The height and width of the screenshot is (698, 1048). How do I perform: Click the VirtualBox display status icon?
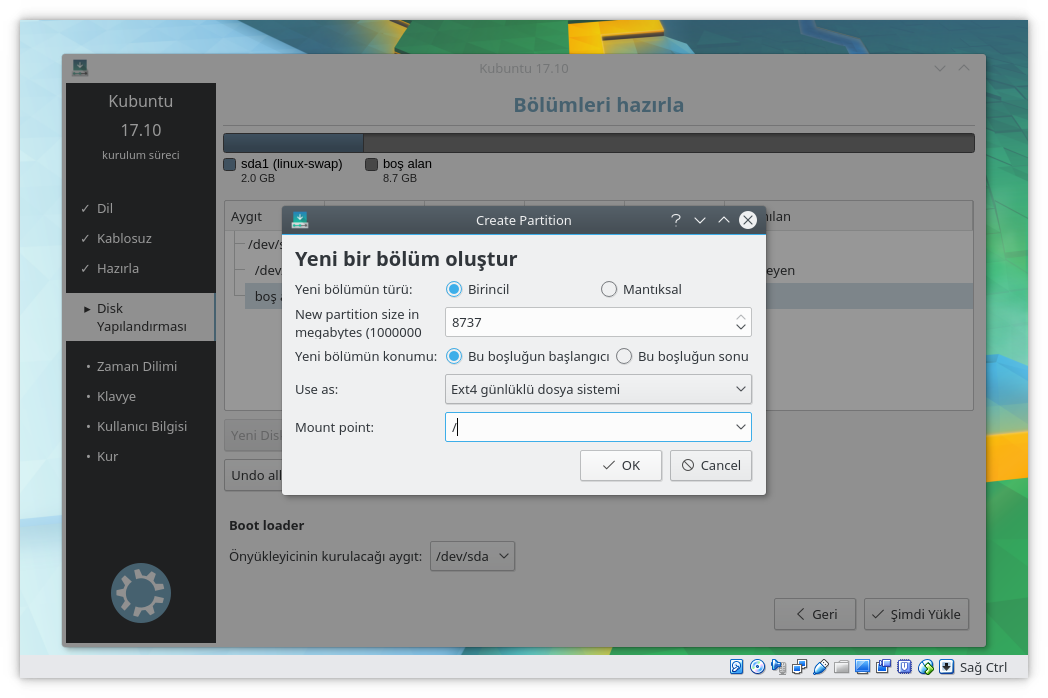tap(862, 667)
